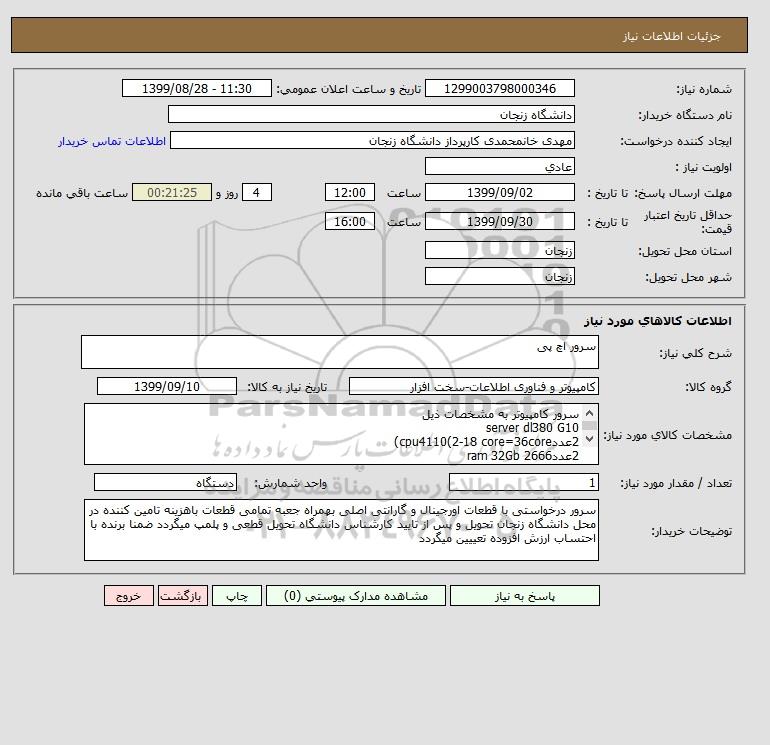
Task: Click the delivery city field 'زنجان'
Action: click(499, 276)
